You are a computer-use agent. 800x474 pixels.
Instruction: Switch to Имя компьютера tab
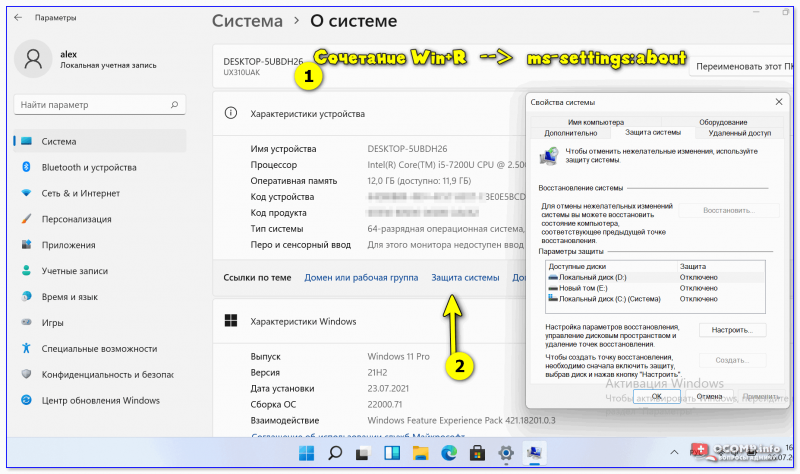coord(596,122)
